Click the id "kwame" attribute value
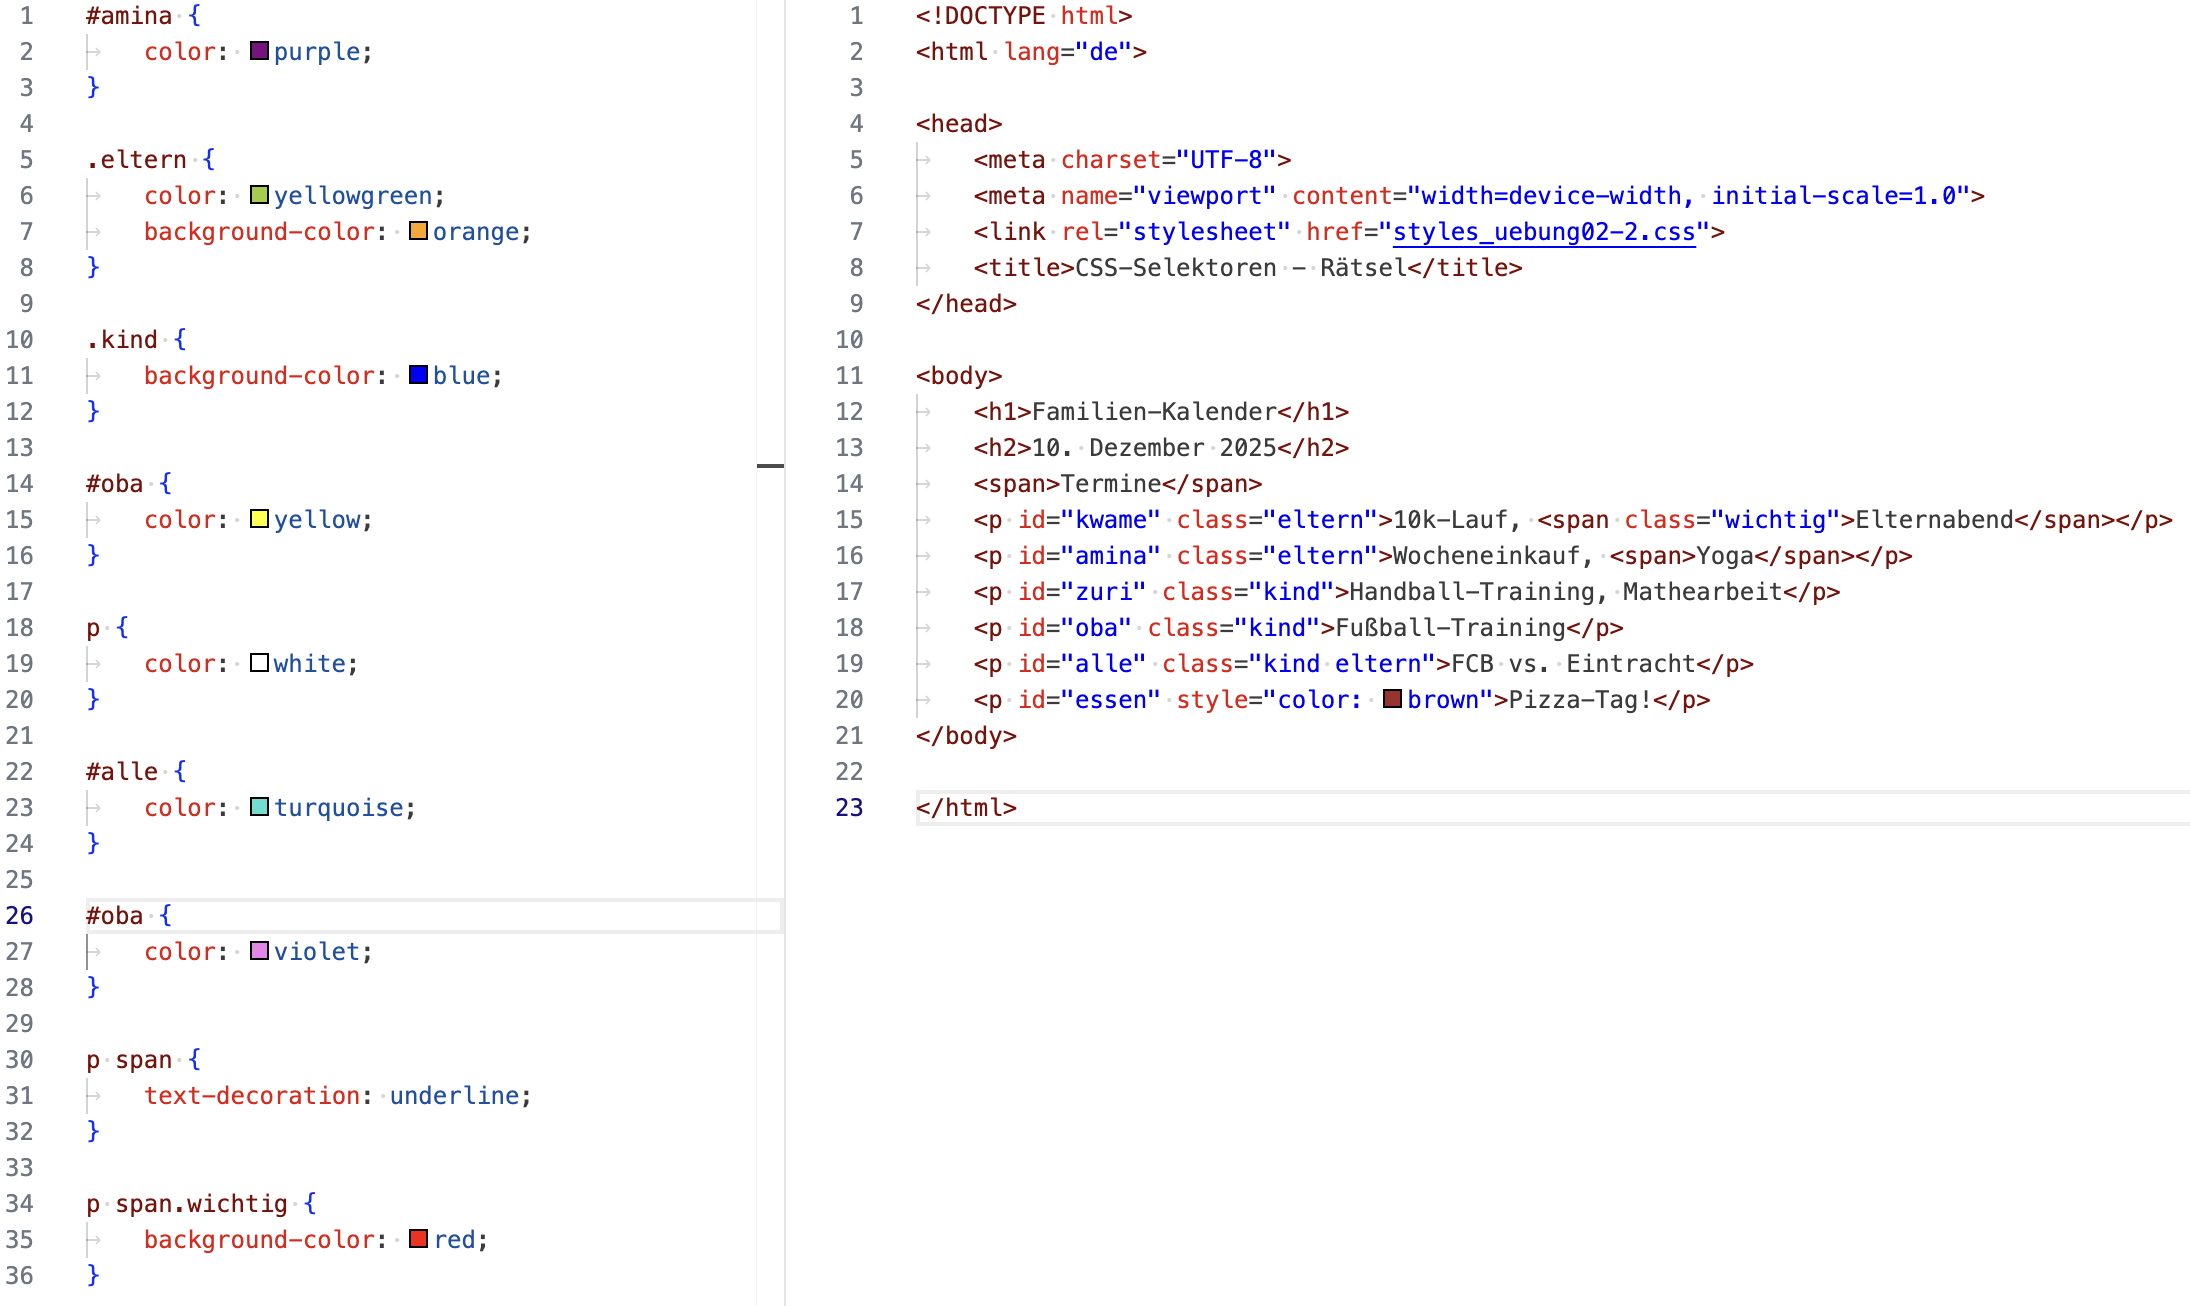This screenshot has height=1306, width=2190. [1112, 519]
